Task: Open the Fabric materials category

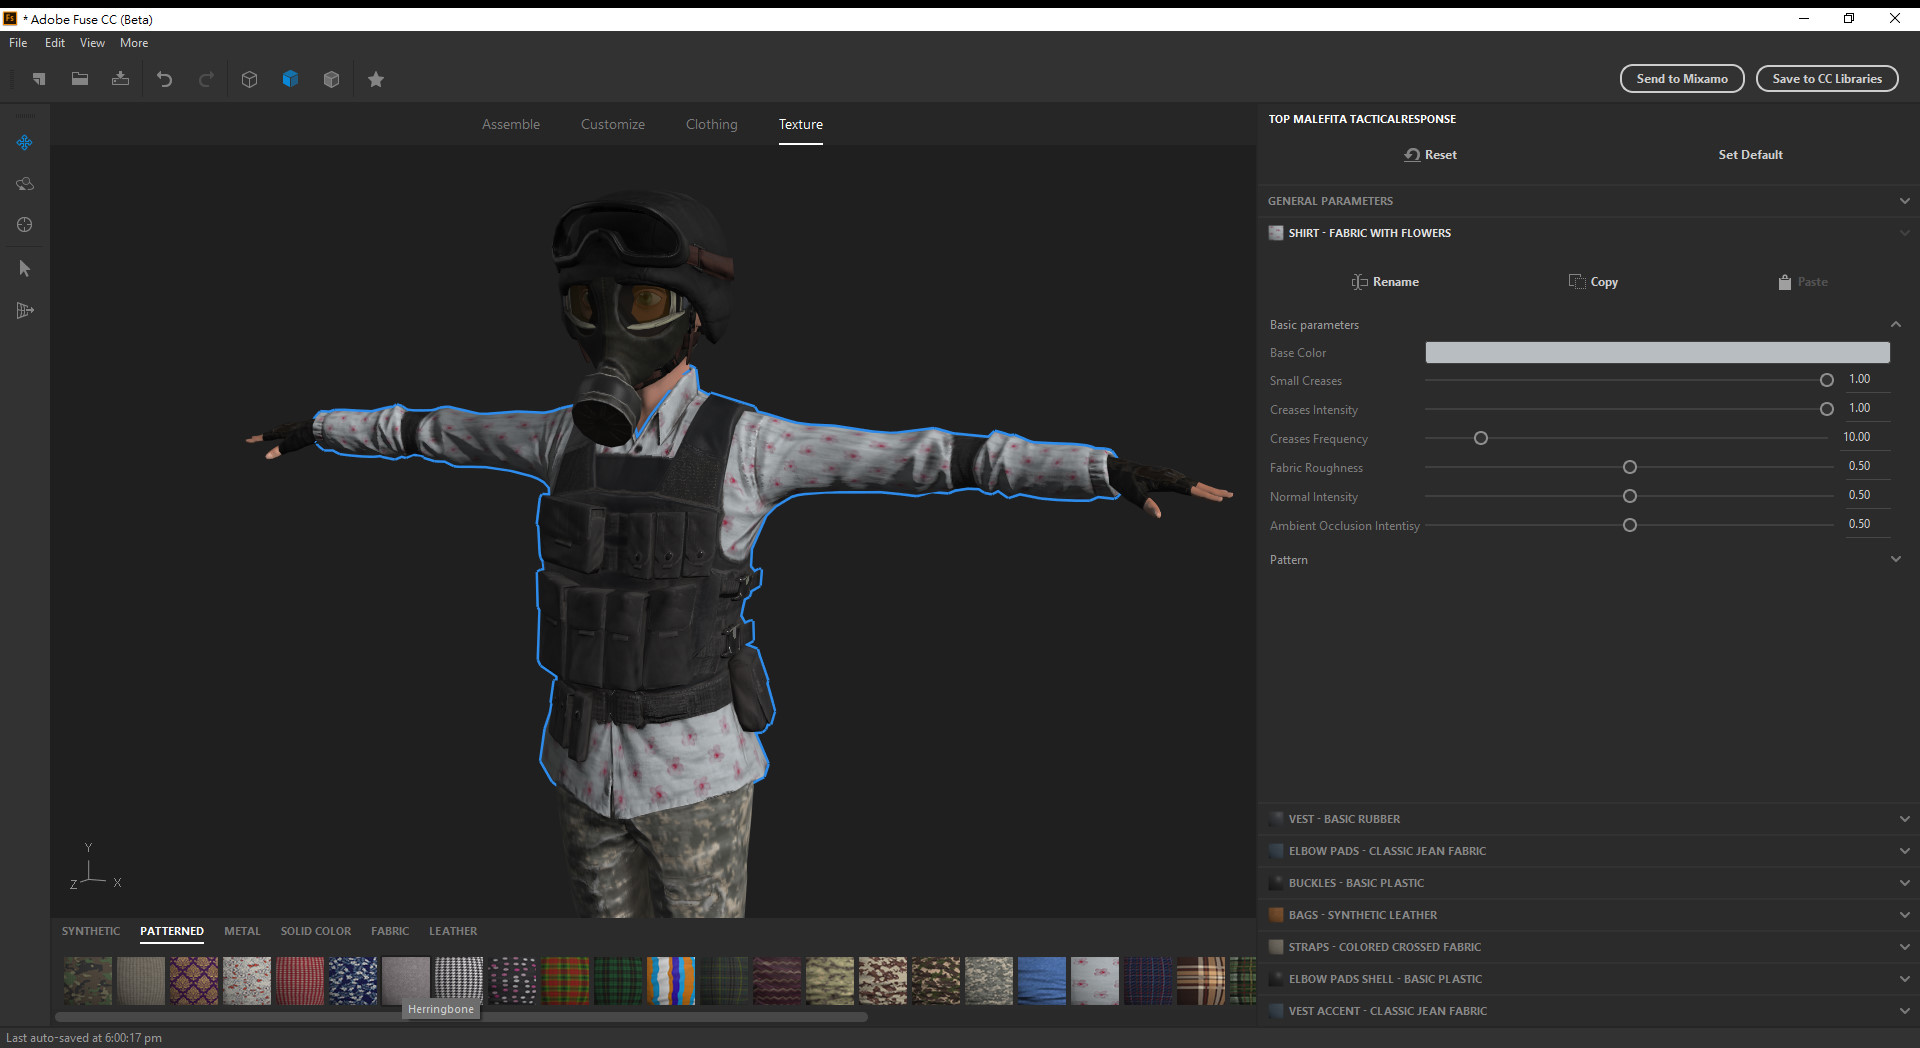Action: click(390, 931)
